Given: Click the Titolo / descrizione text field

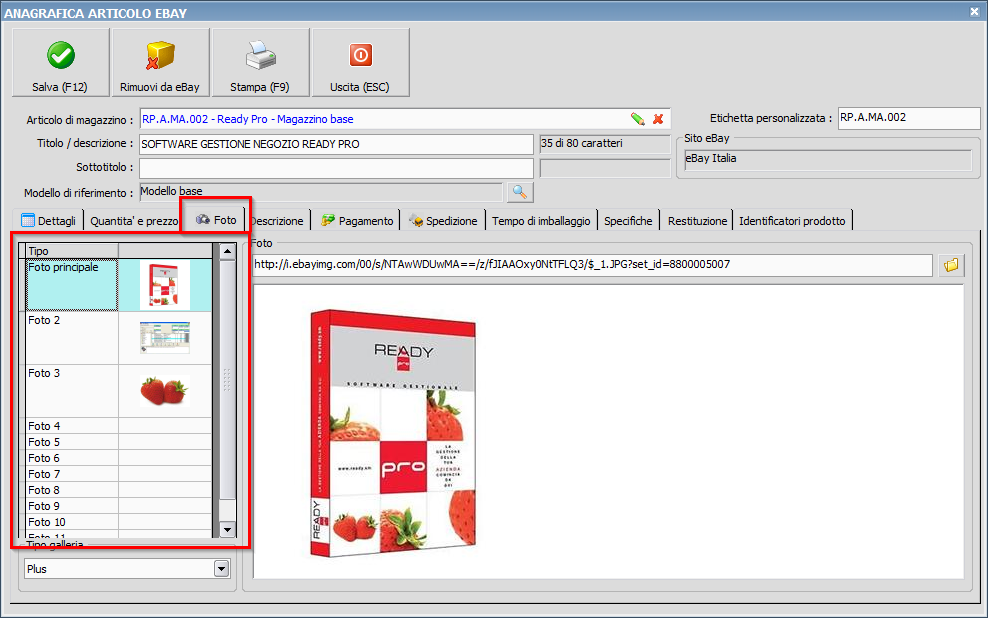Looking at the screenshot, I should tap(336, 144).
